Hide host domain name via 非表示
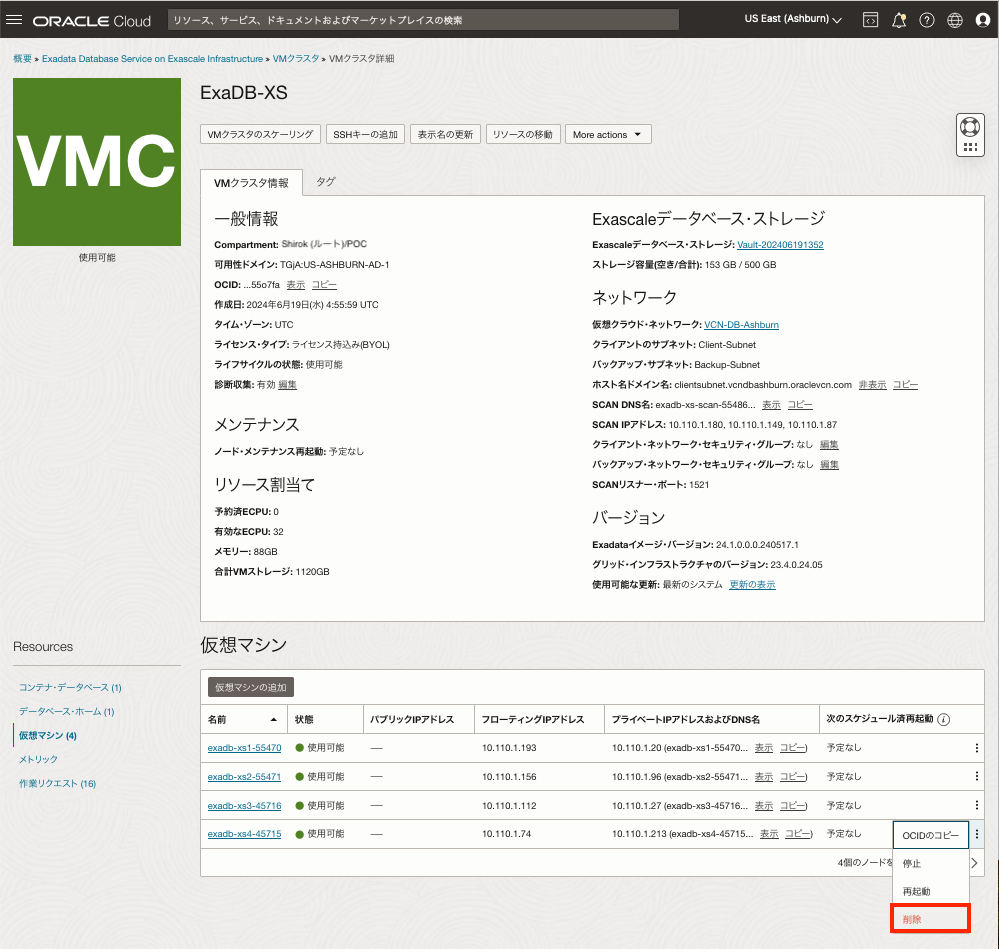The height and width of the screenshot is (949, 999). pos(872,385)
